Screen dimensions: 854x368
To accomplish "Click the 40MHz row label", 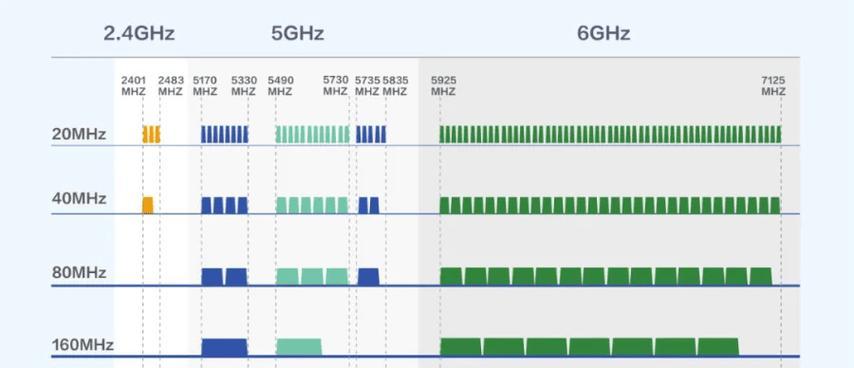I will tap(79, 199).
